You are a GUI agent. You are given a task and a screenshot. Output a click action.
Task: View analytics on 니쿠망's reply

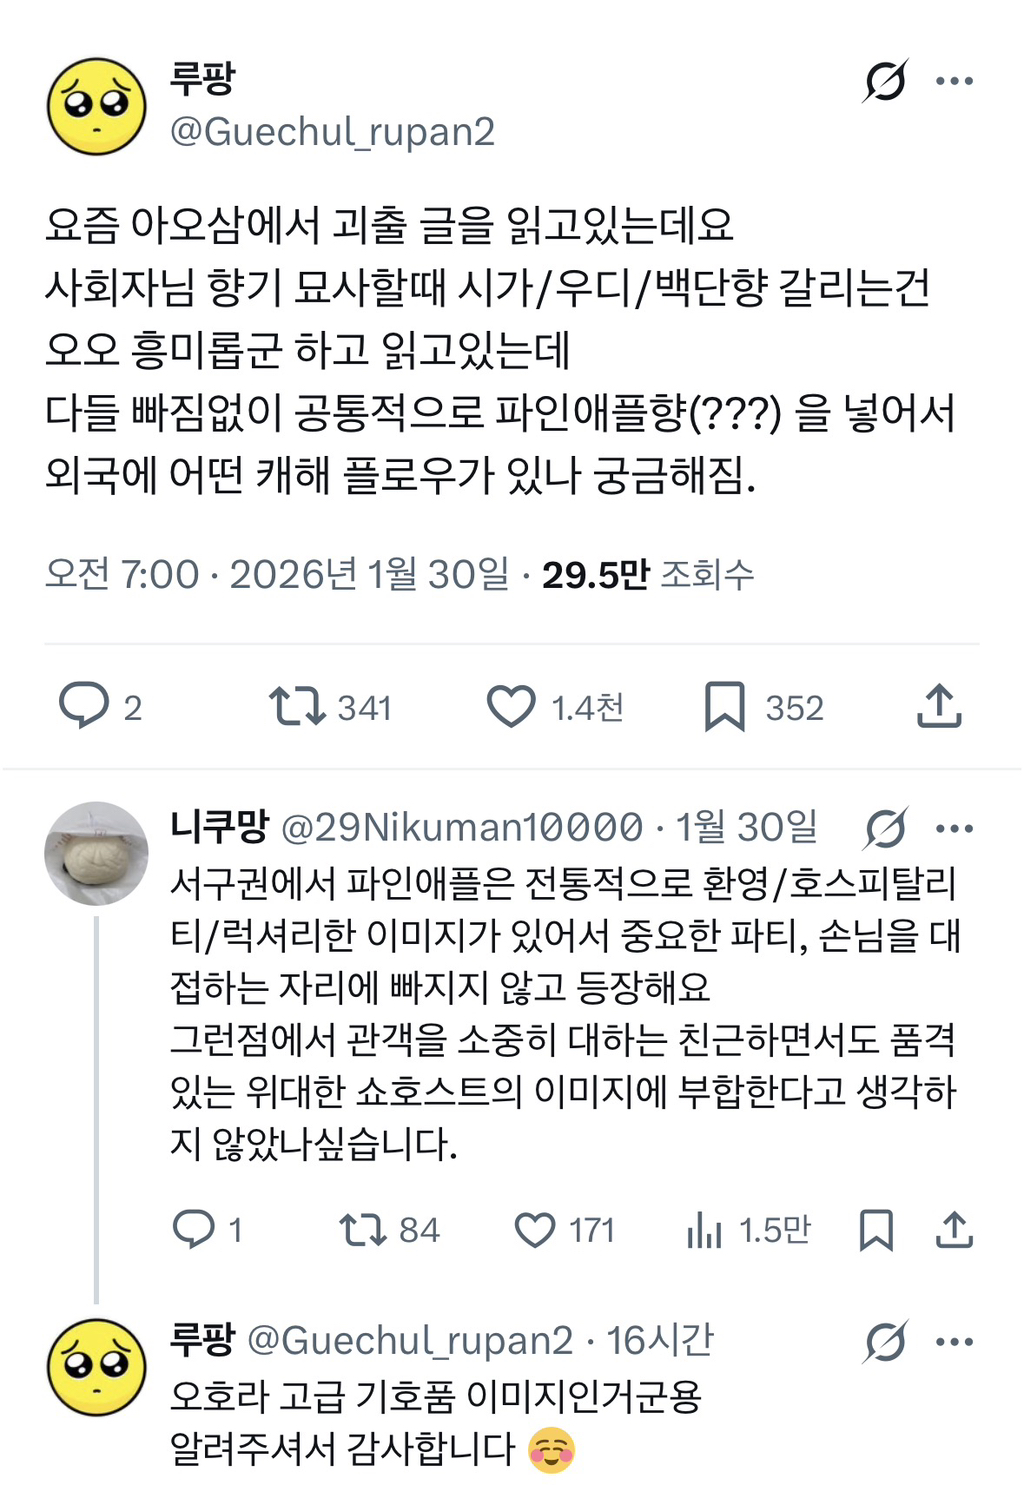(707, 1228)
